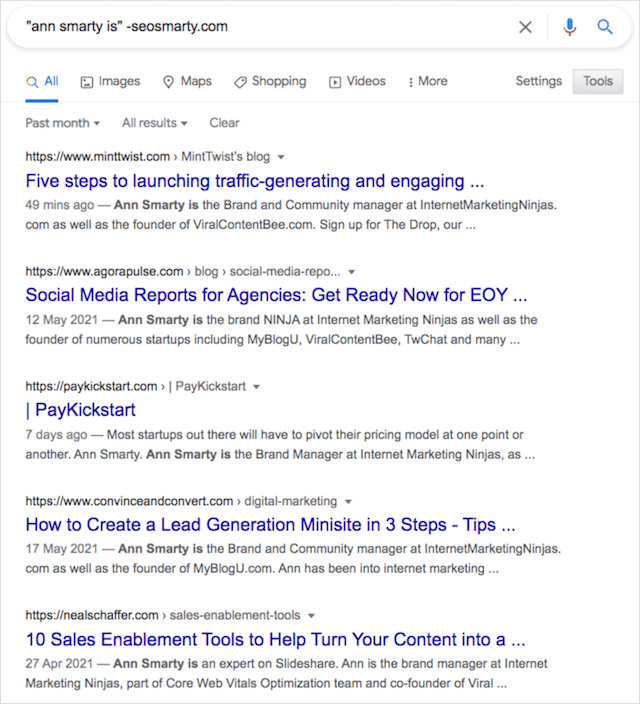Open the Shopping results tab
The width and height of the screenshot is (640, 704).
coord(271,82)
